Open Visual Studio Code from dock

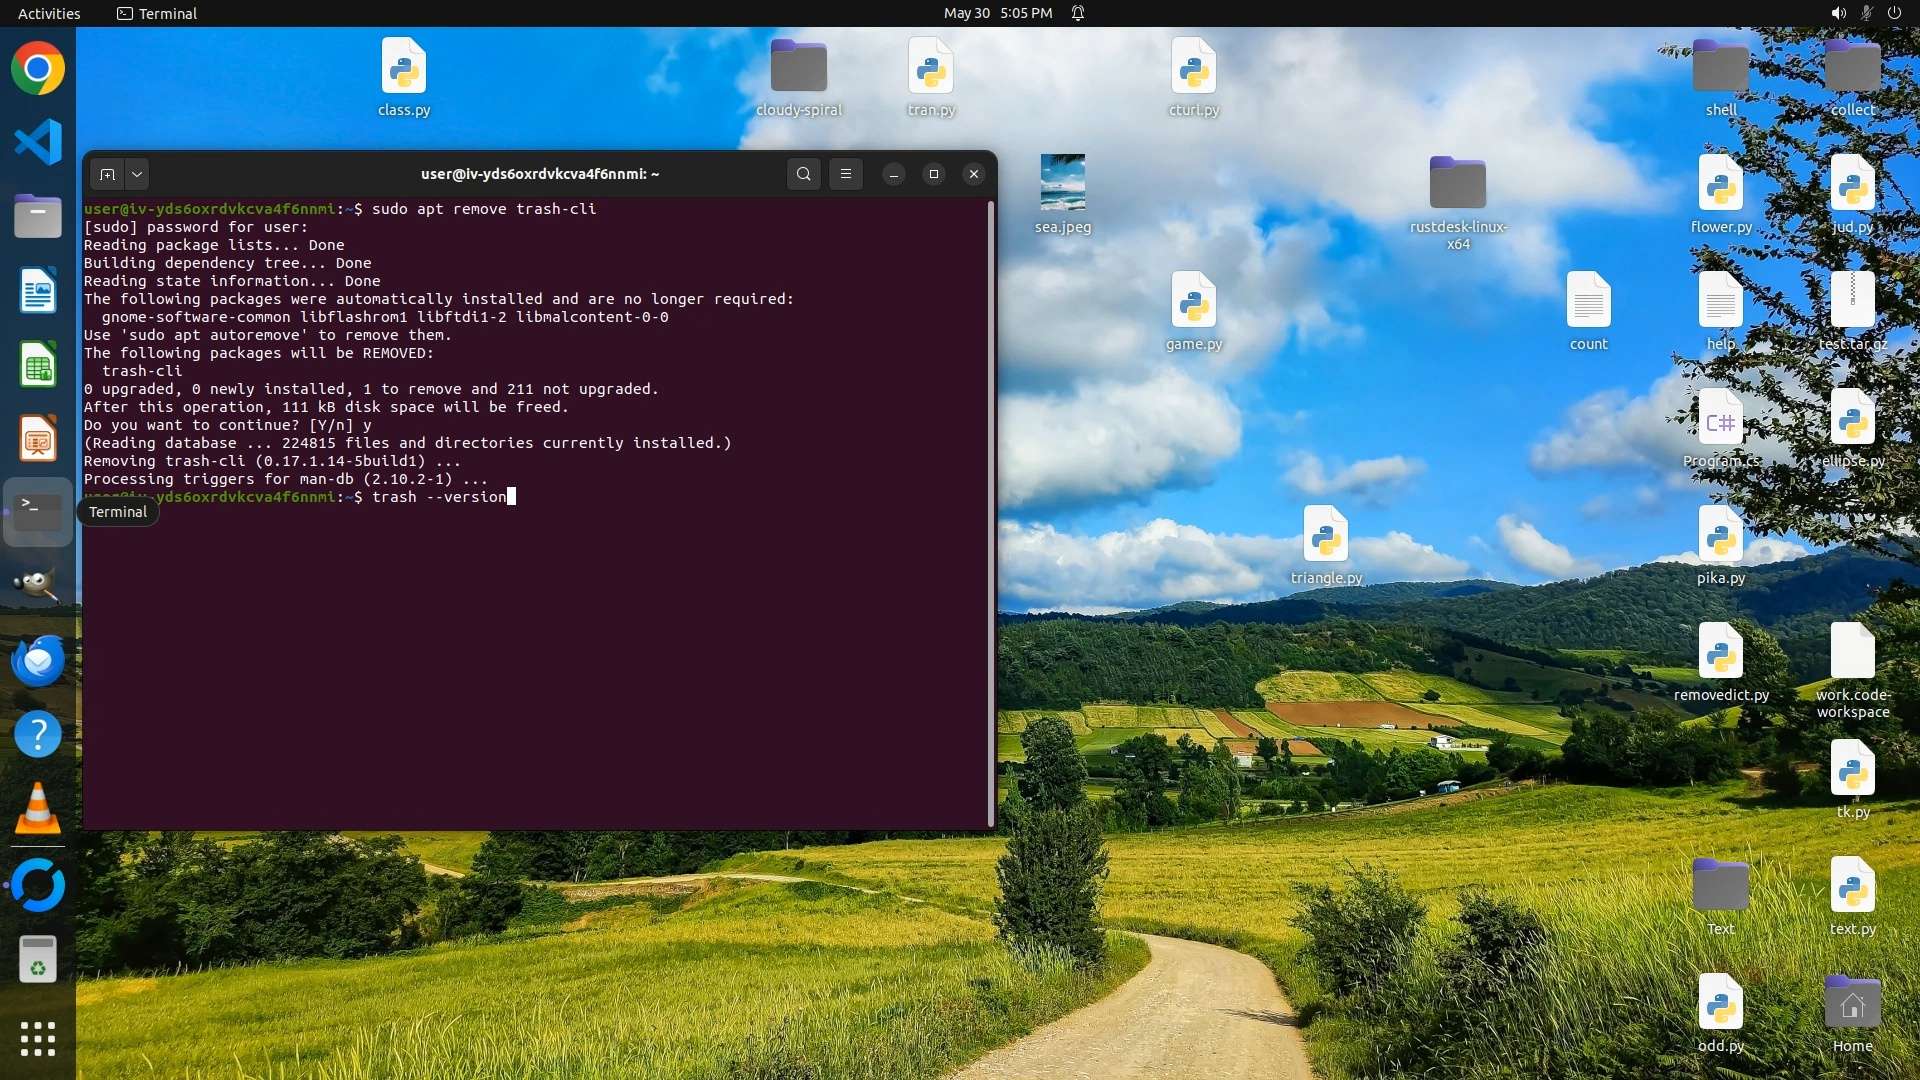click(38, 142)
